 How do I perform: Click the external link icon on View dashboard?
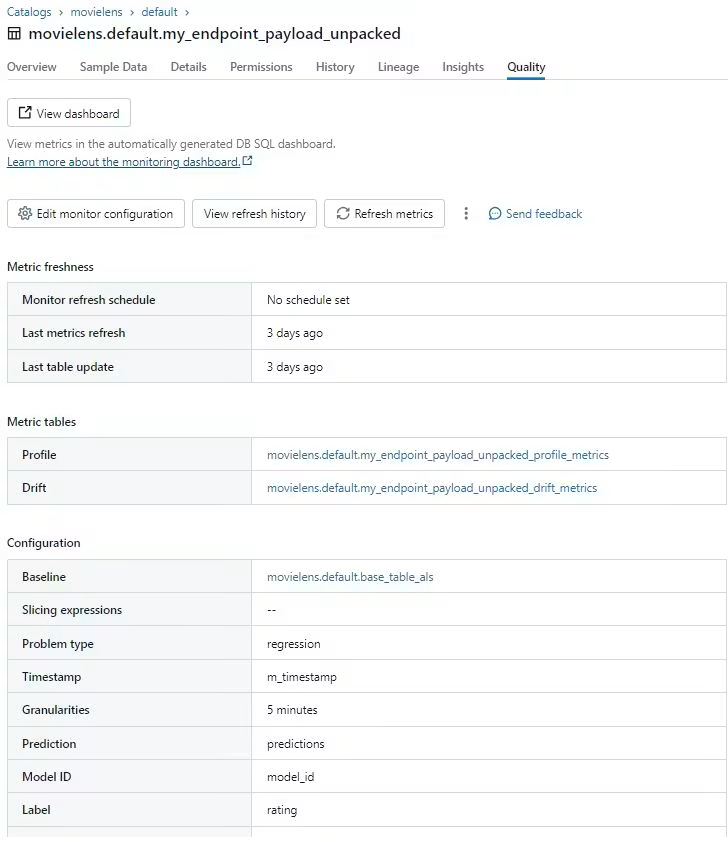(25, 113)
